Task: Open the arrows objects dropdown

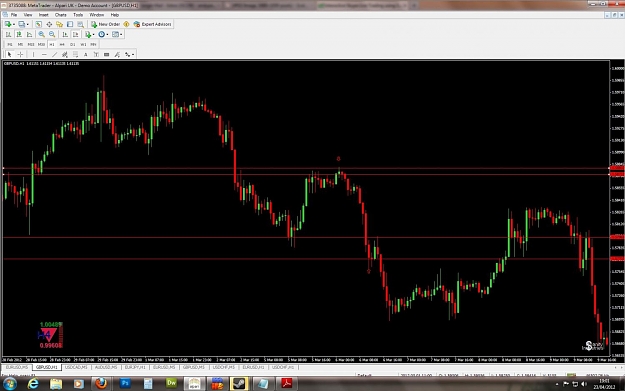Action: pyautogui.click(x=133, y=54)
